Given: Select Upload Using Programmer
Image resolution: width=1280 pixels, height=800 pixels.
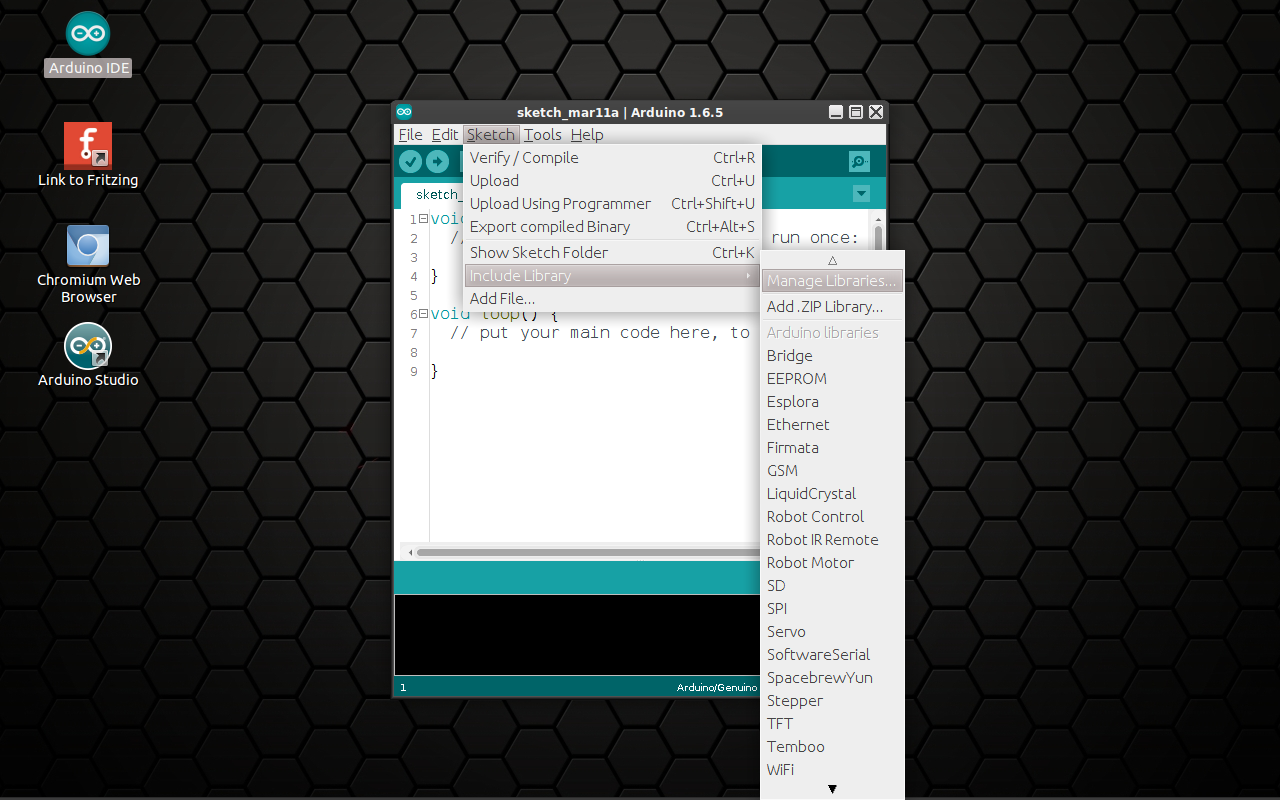Looking at the screenshot, I should [x=612, y=204].
